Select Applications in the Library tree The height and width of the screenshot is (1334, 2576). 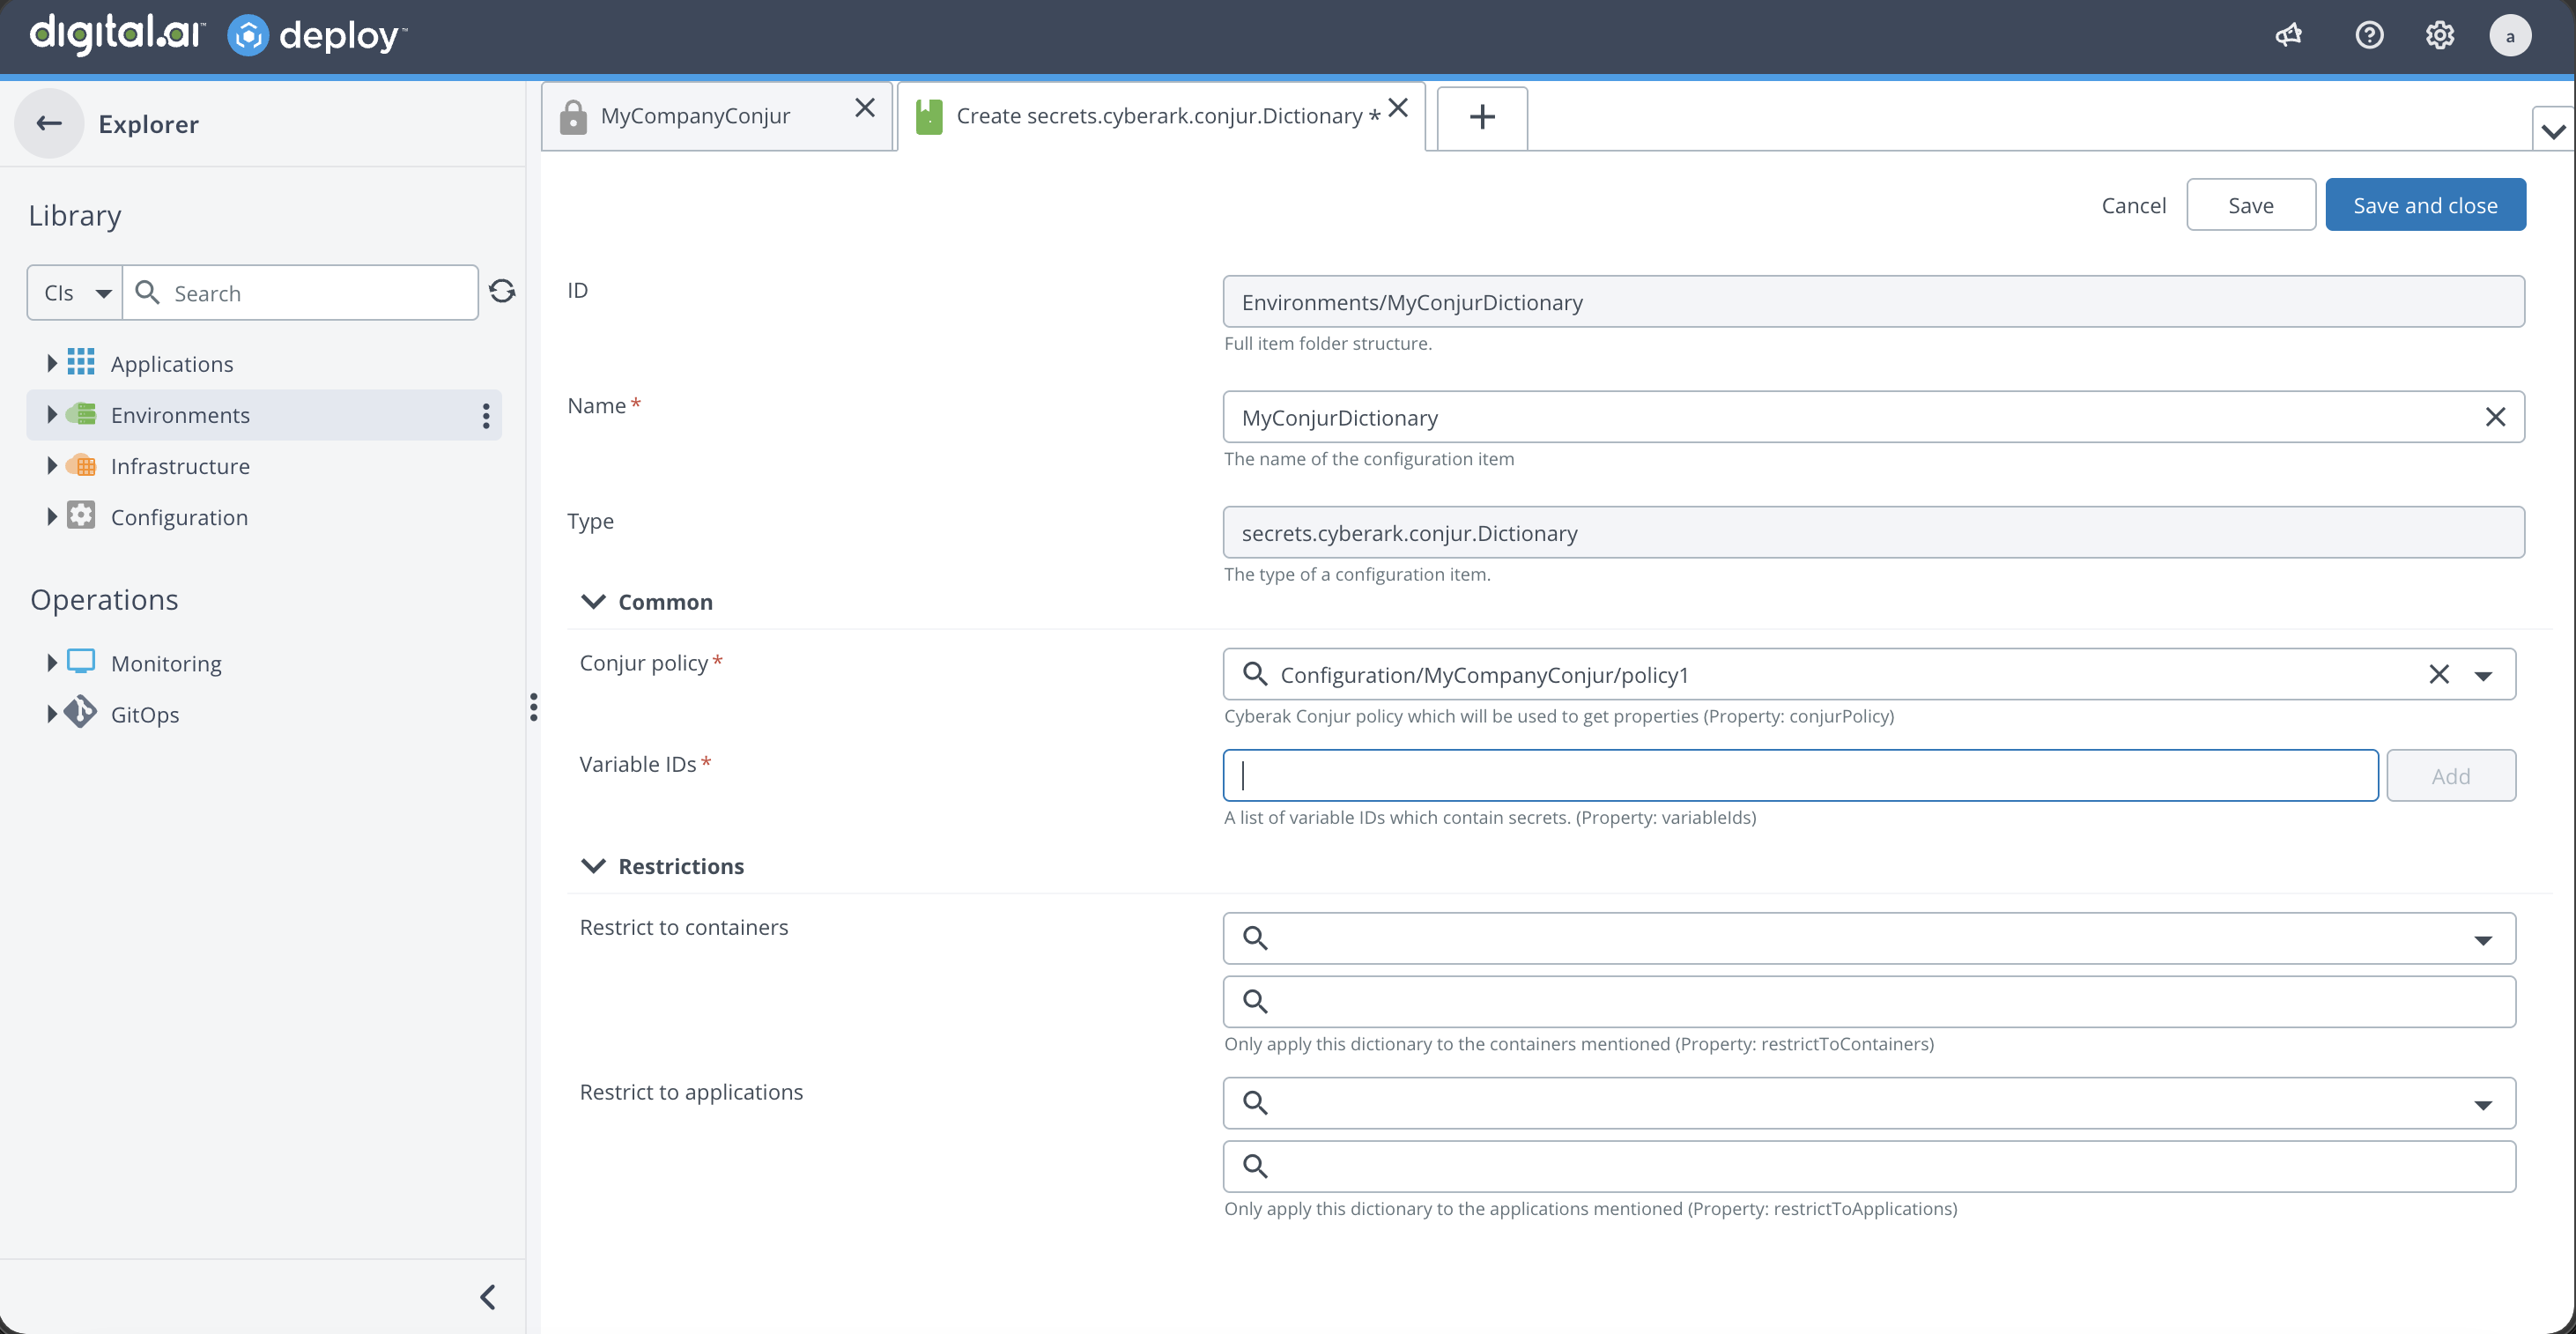(x=172, y=363)
